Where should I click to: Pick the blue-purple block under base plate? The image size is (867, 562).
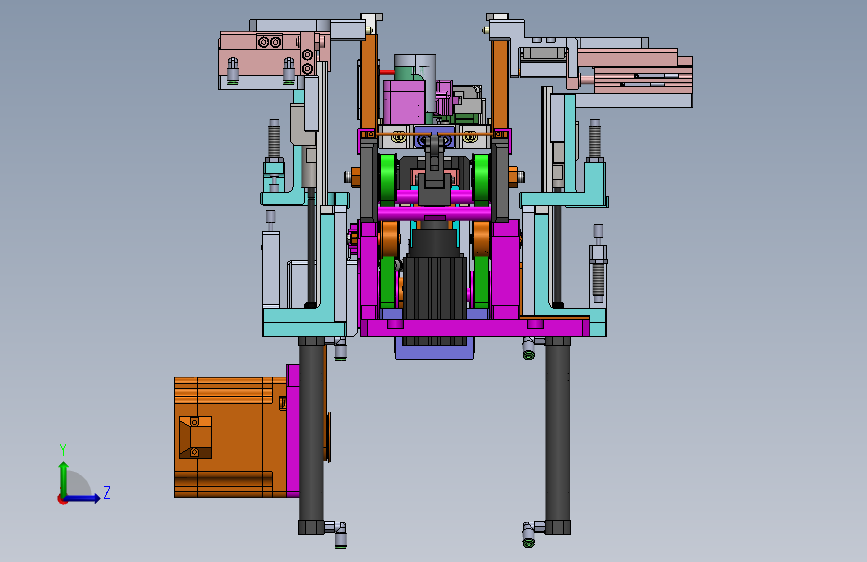[x=435, y=348]
